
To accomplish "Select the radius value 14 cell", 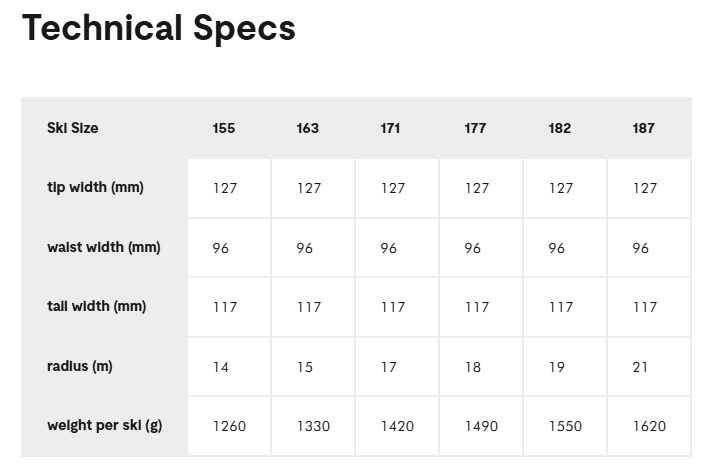I will [x=221, y=367].
